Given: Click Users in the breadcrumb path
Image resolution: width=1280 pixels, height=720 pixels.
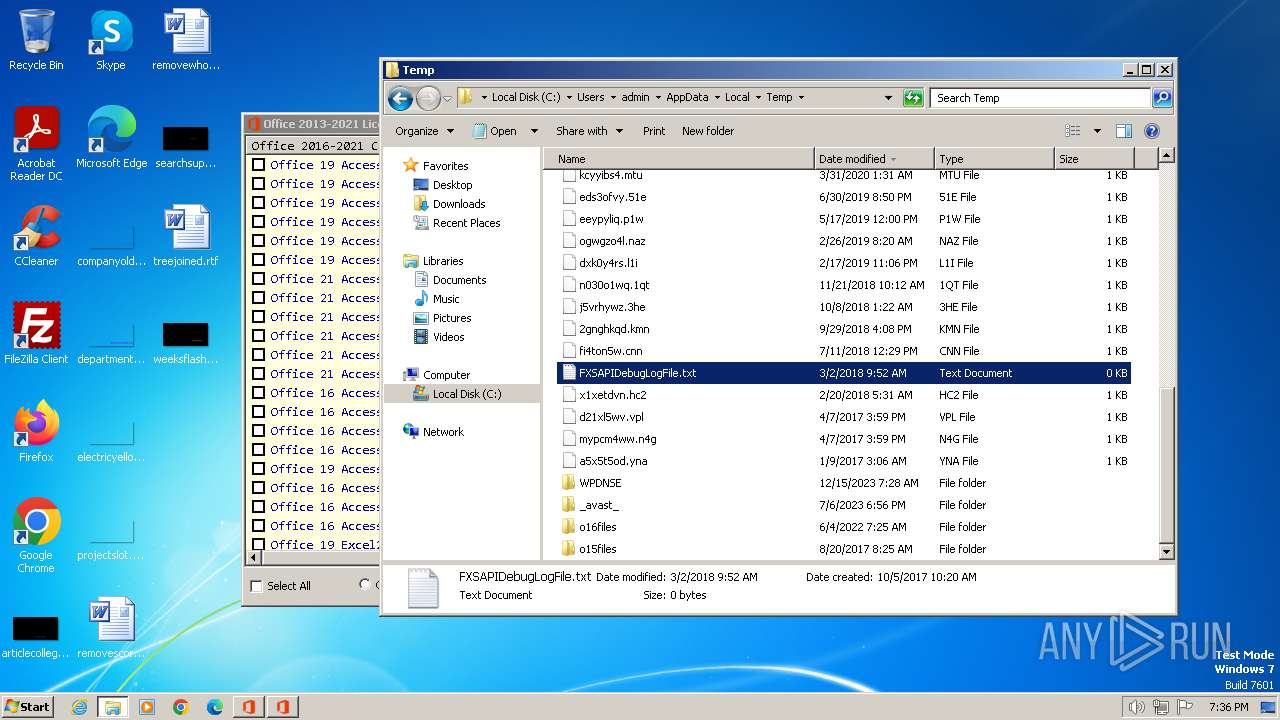Looking at the screenshot, I should pos(591,98).
